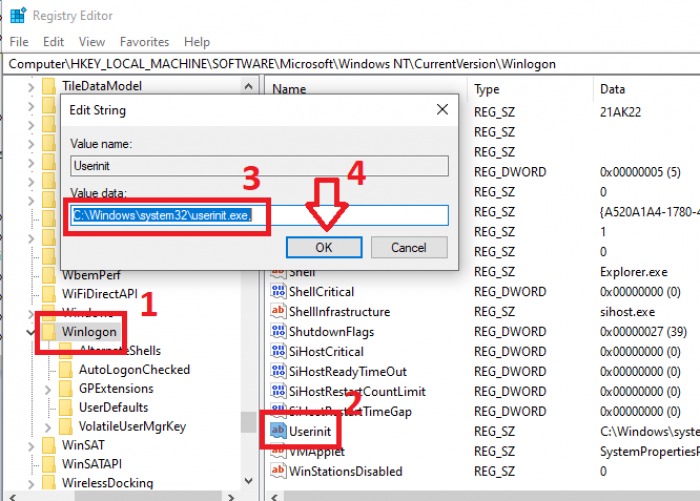
Task: Click the registry path address bar
Action: [x=352, y=64]
